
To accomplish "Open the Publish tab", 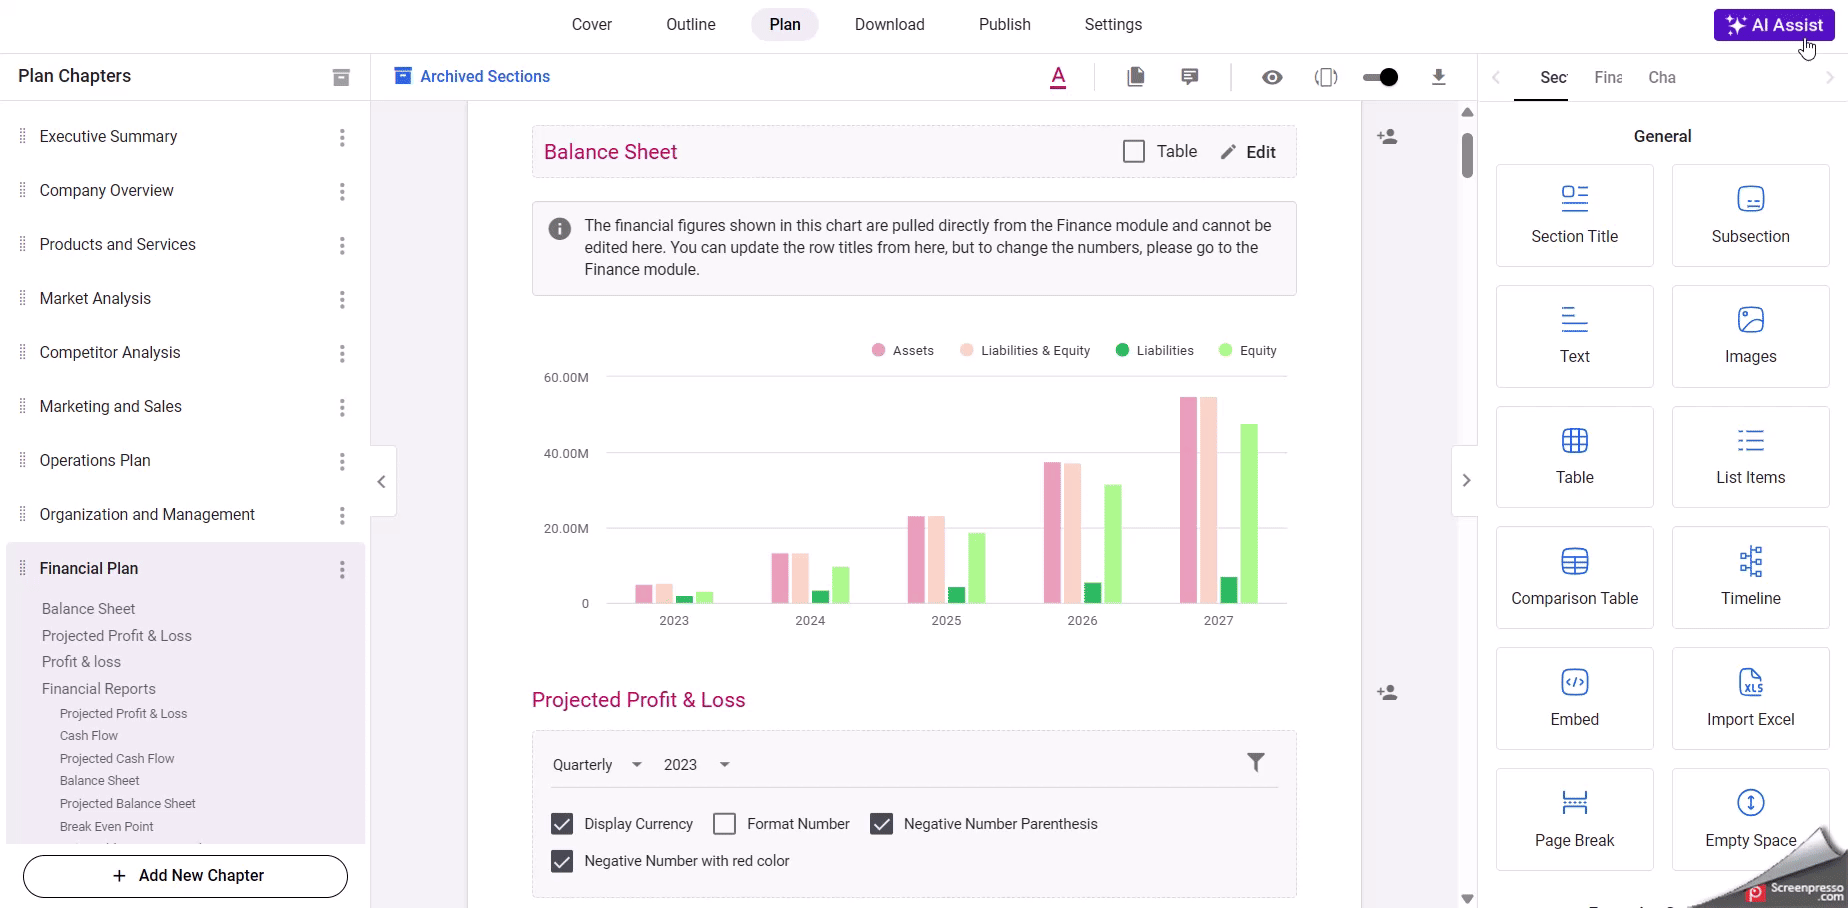I will click(x=1005, y=25).
